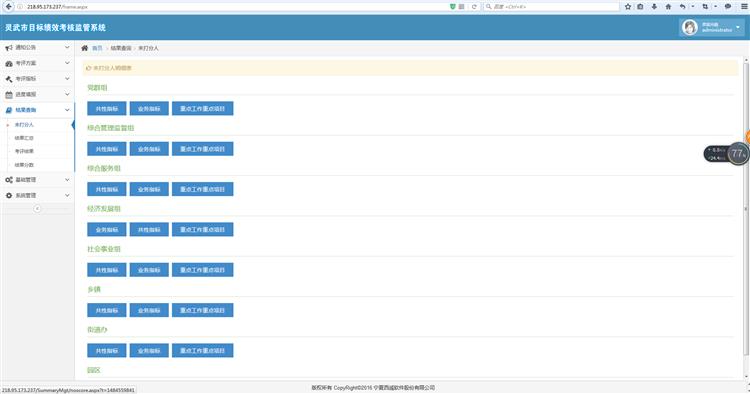
Task: Reload the page with the refresh icon
Action: coord(474,7)
